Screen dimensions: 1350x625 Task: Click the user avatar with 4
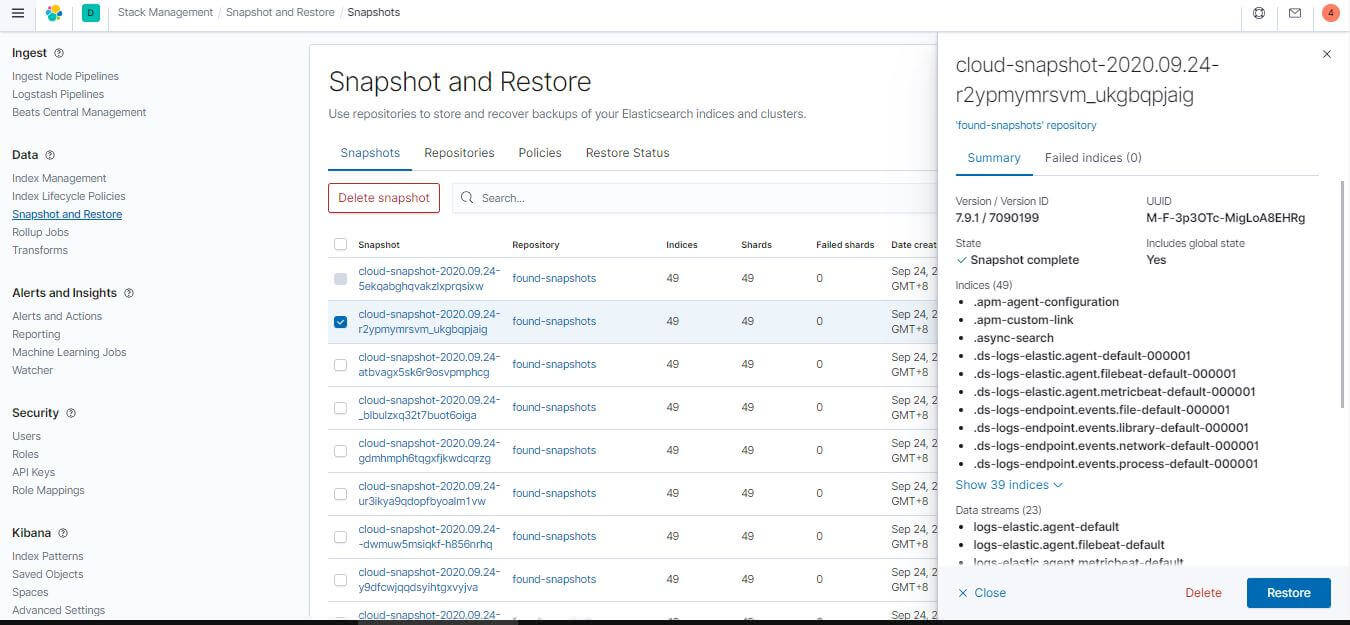1330,13
